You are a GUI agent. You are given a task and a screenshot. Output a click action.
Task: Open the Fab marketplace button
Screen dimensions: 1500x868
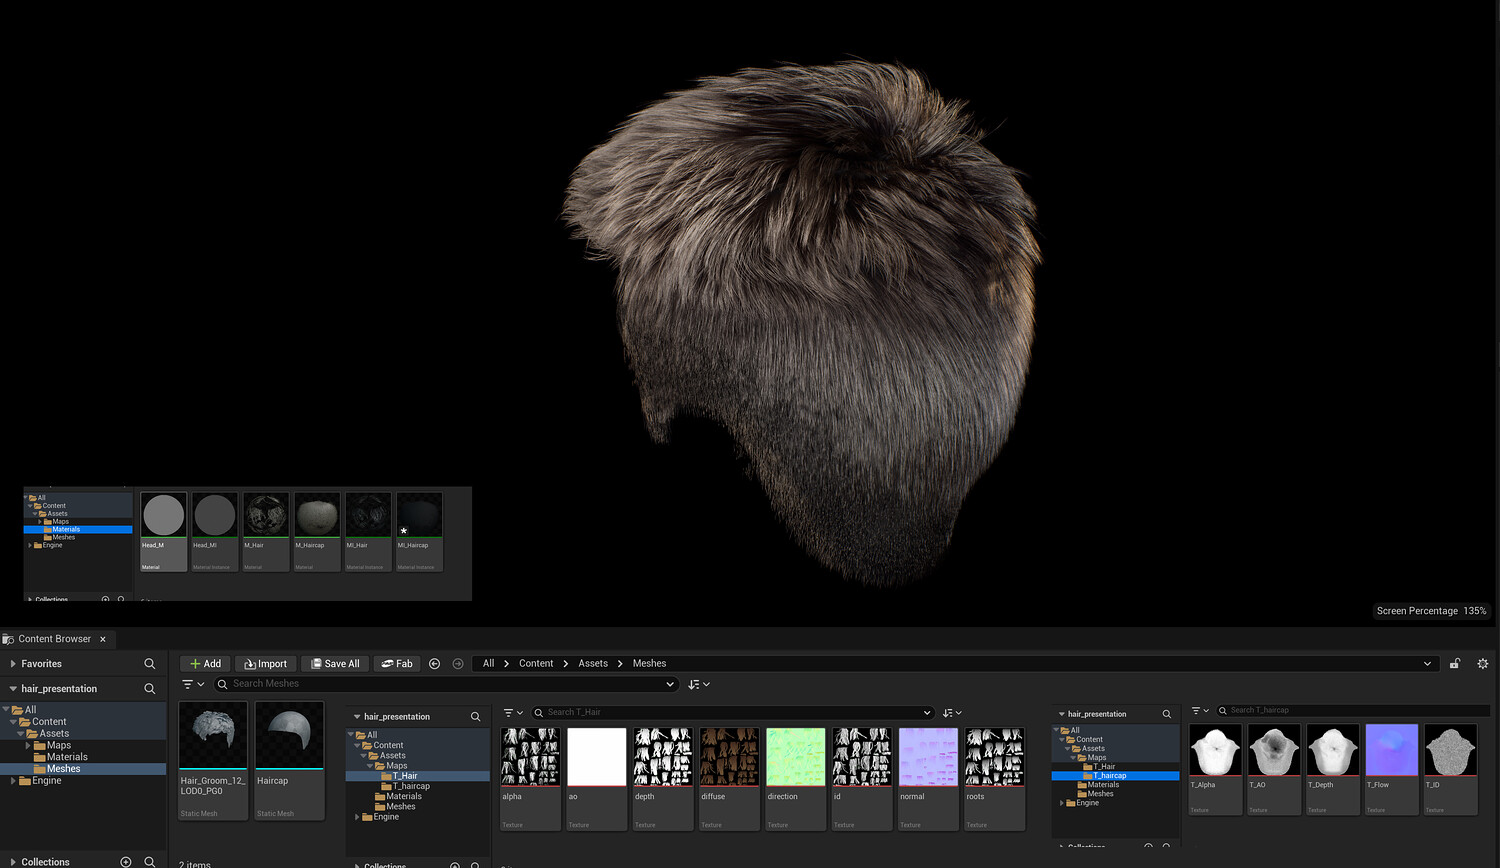396,664
